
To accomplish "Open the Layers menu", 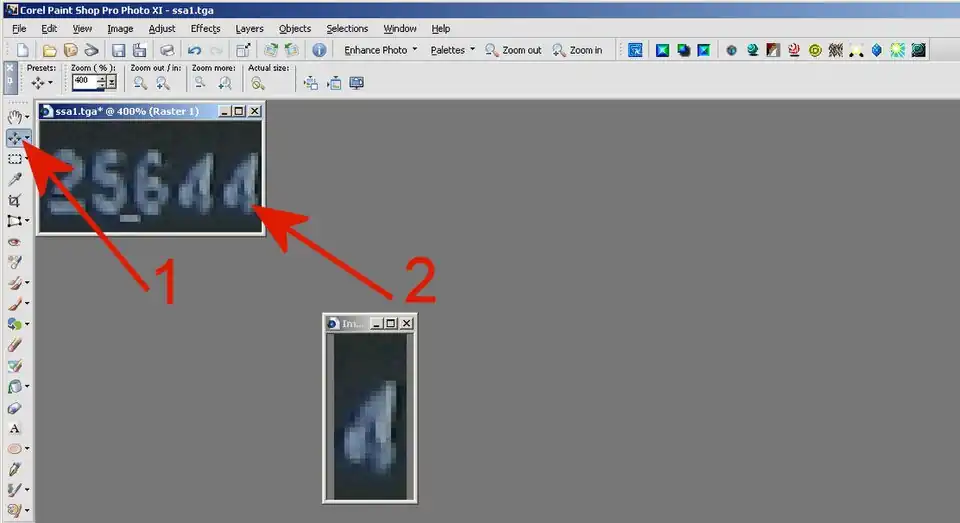I will (x=249, y=29).
